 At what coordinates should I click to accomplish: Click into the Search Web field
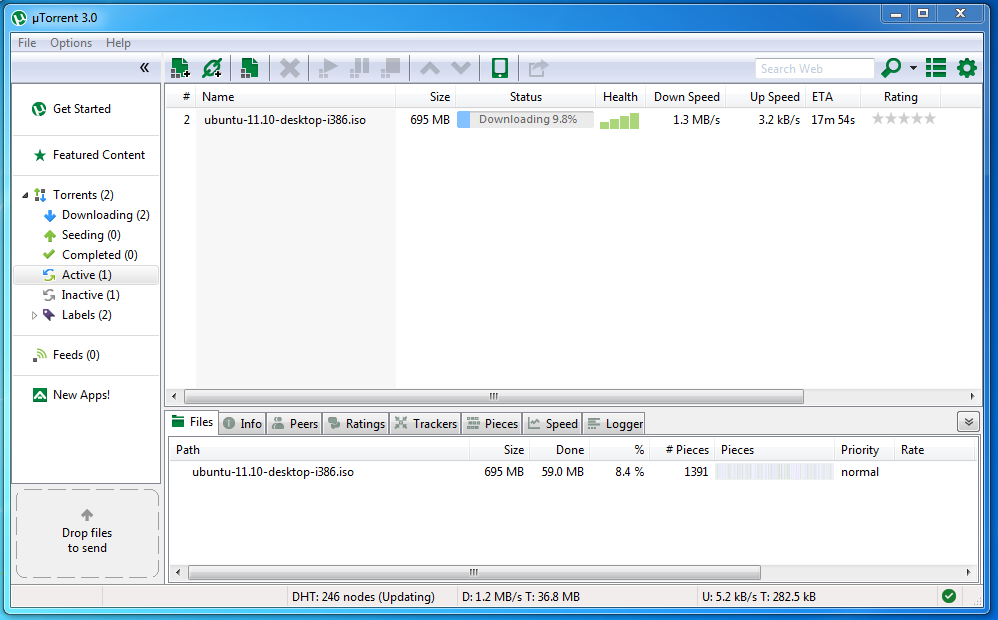(814, 68)
